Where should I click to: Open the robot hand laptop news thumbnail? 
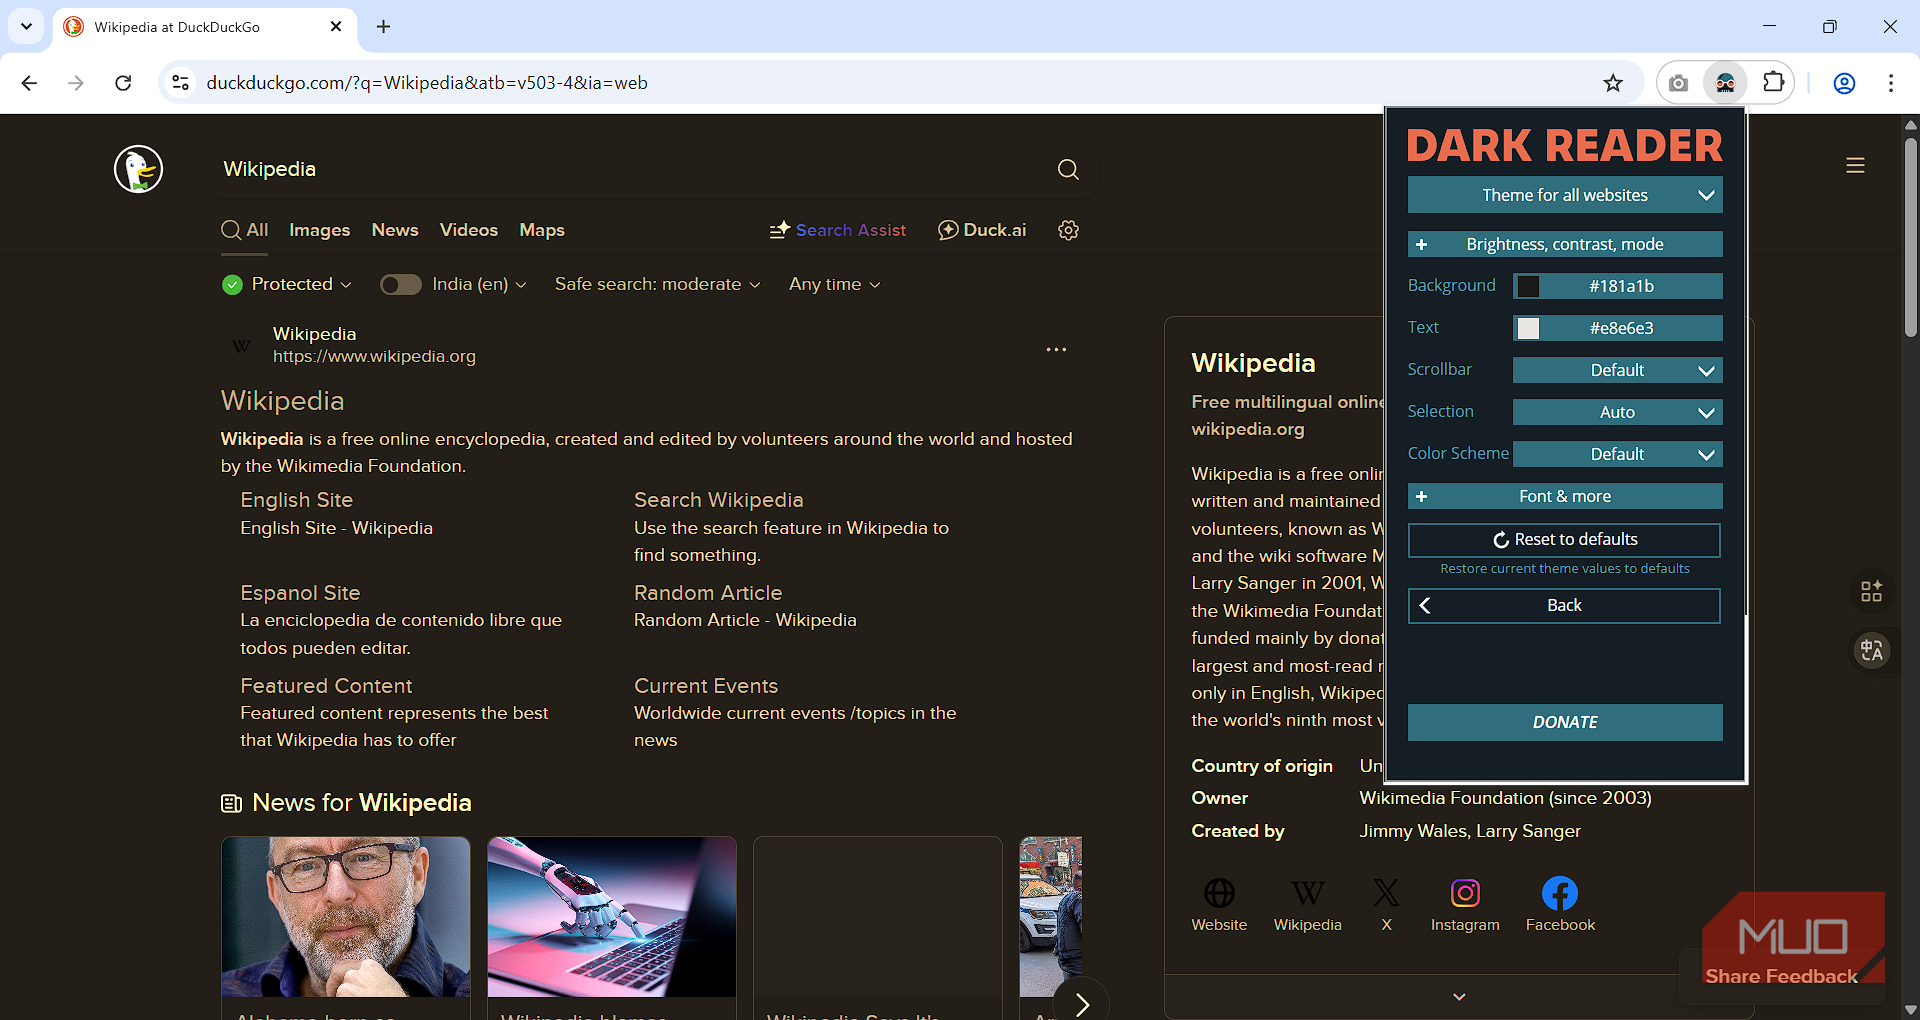pos(612,917)
